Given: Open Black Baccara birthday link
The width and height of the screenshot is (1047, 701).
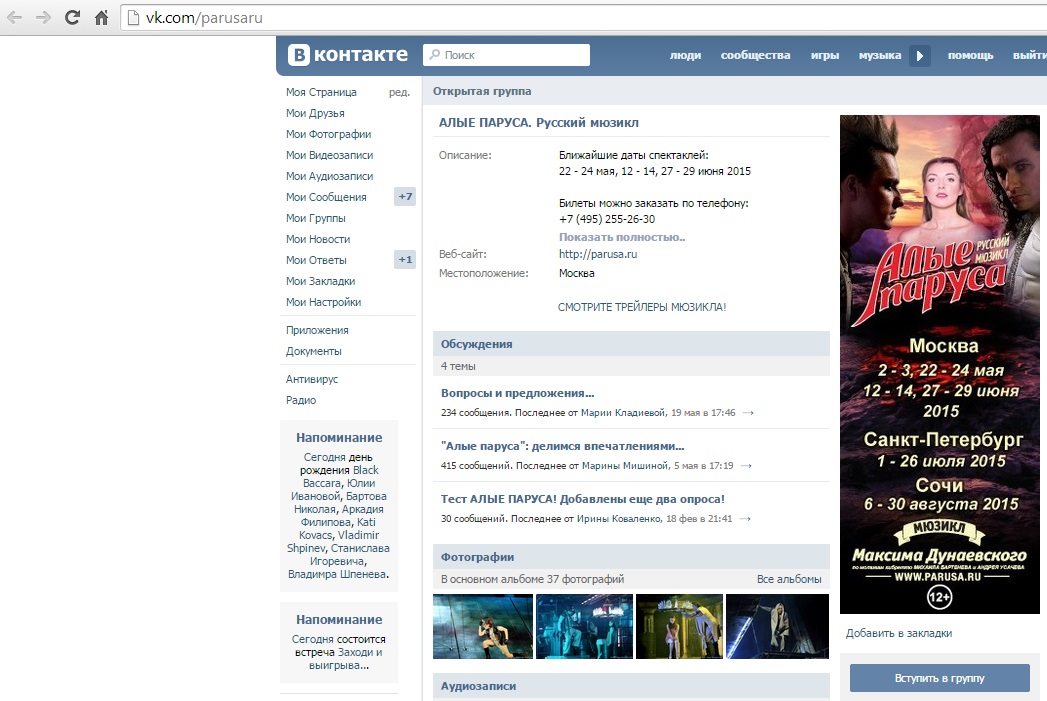Looking at the screenshot, I should click(341, 477).
